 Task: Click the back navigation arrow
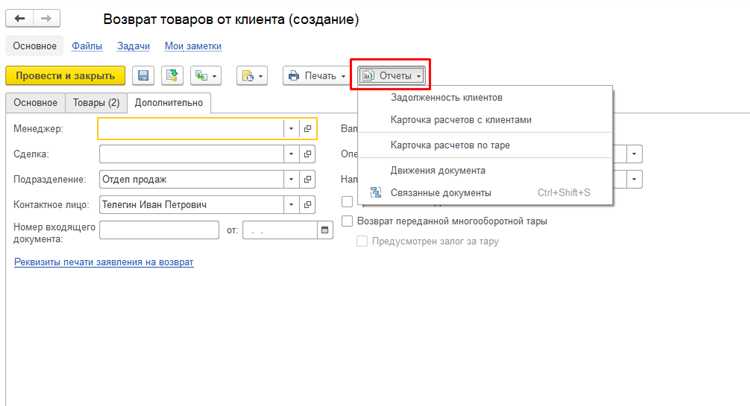(20, 19)
